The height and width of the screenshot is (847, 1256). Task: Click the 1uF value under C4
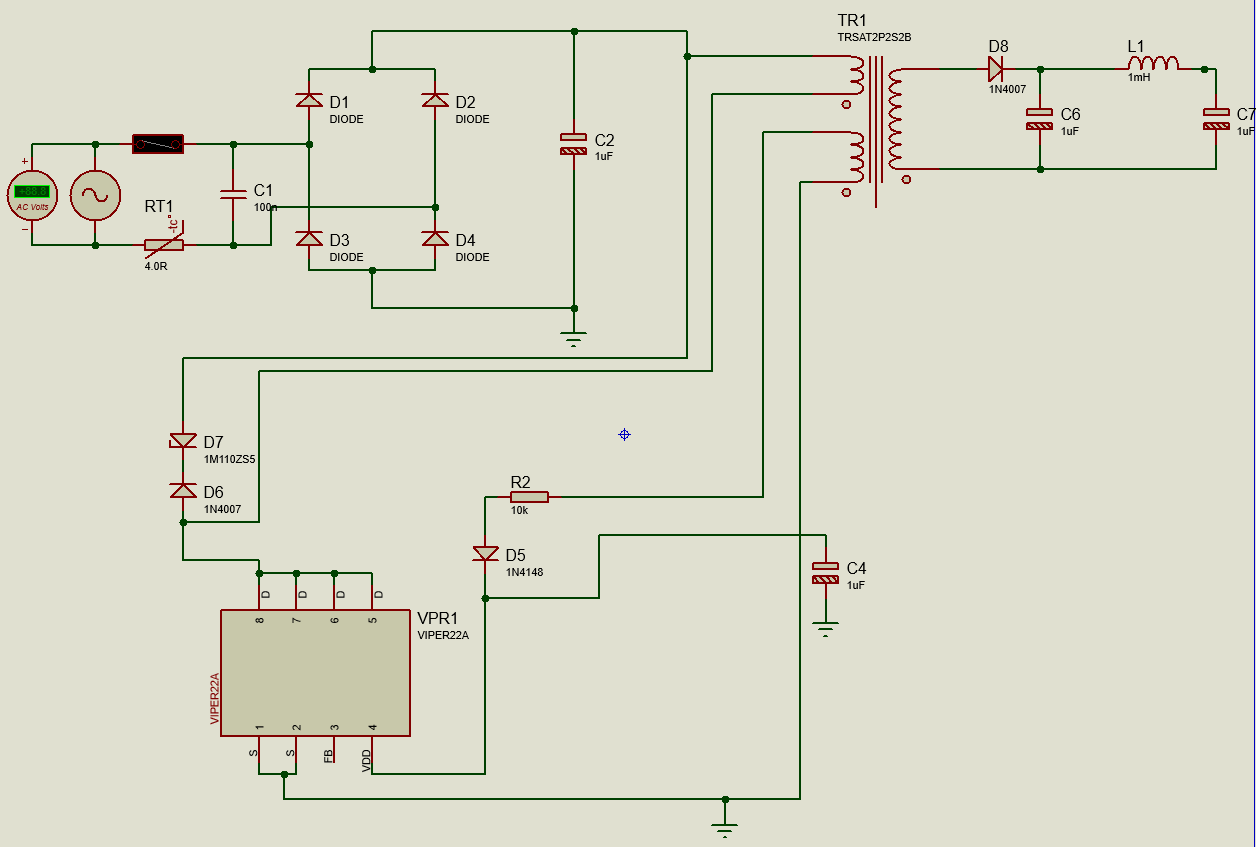857,585
